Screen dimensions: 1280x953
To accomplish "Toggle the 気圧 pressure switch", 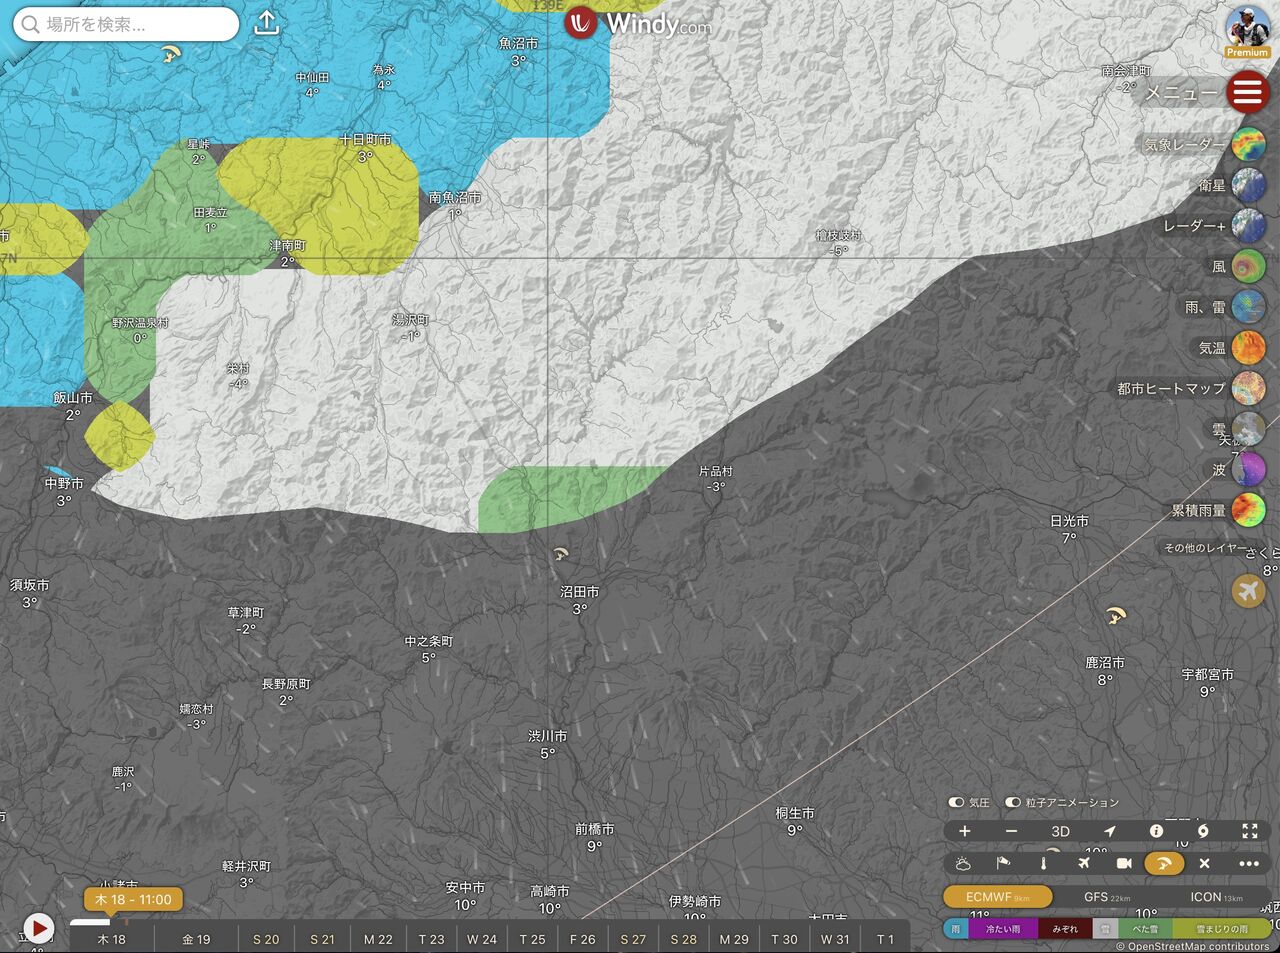I will coord(956,802).
